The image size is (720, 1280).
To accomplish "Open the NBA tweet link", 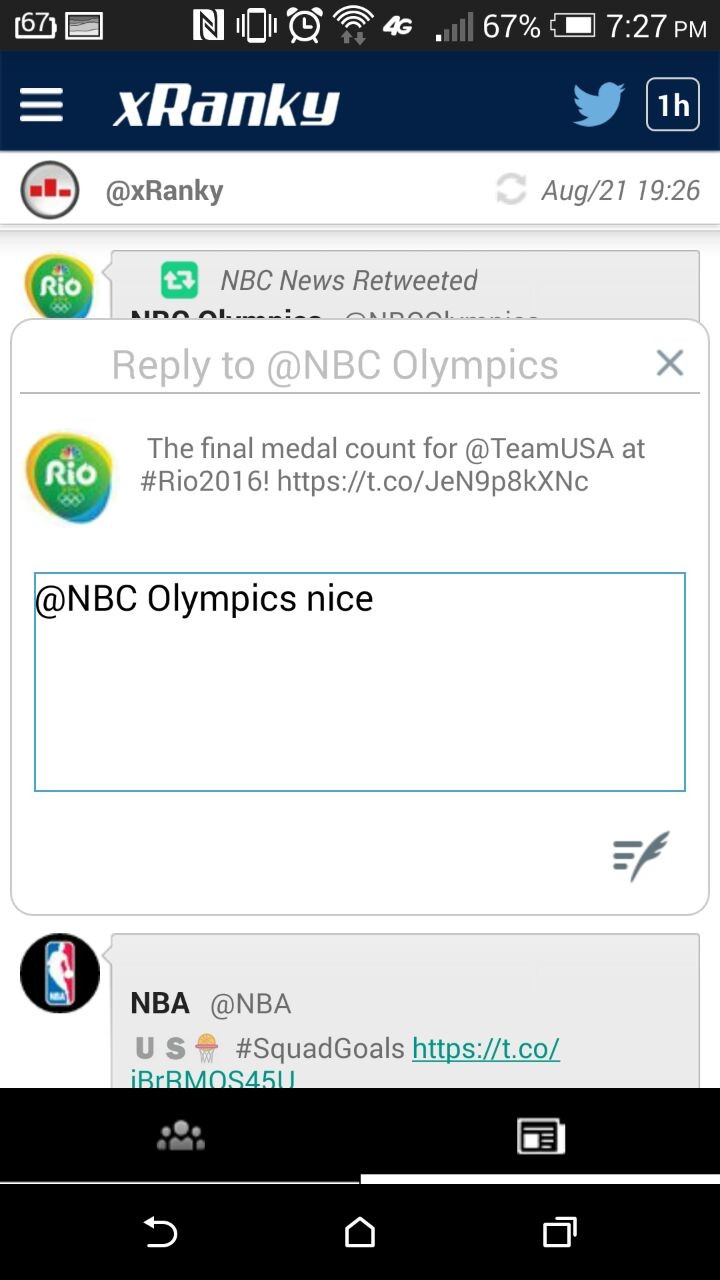I will pos(485,1048).
